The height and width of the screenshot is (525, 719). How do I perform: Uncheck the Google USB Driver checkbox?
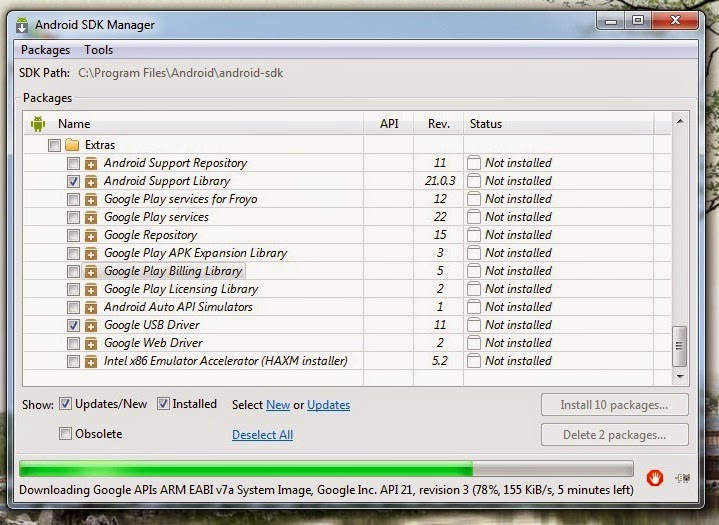point(73,325)
